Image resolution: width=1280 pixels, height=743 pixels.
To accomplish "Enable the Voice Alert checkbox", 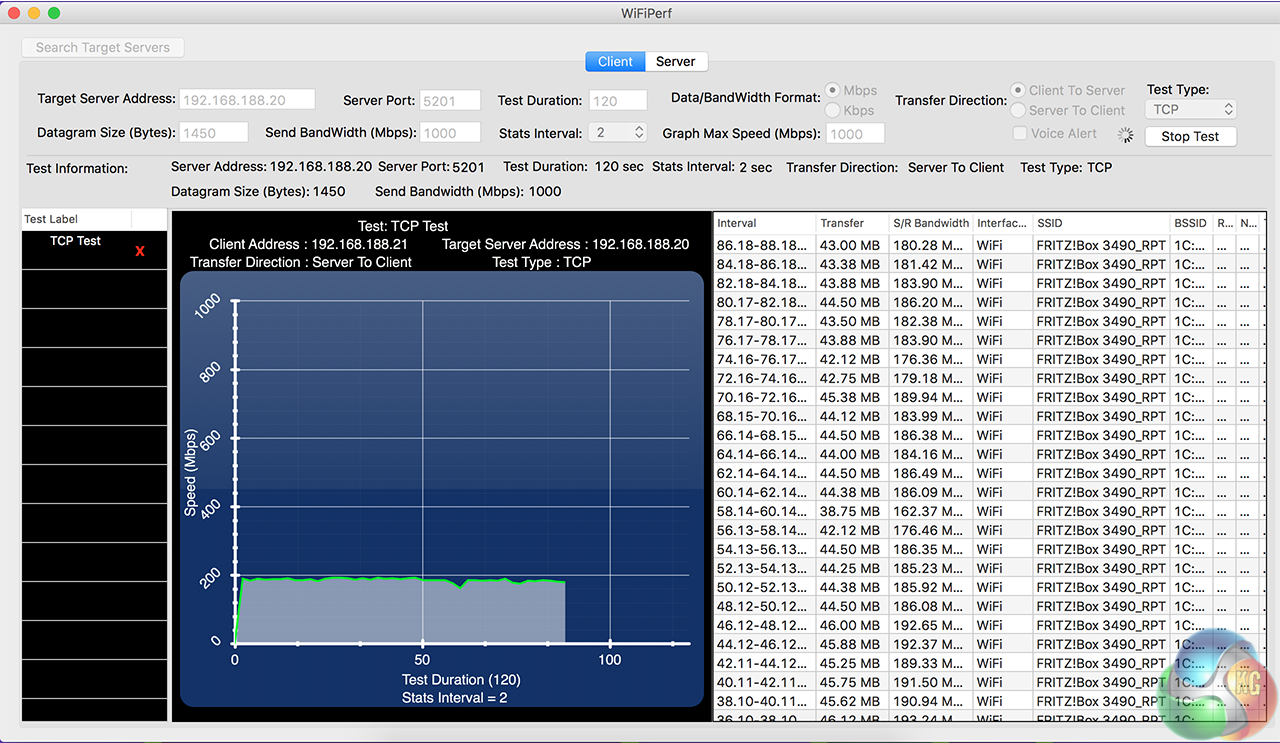I will tap(1019, 134).
